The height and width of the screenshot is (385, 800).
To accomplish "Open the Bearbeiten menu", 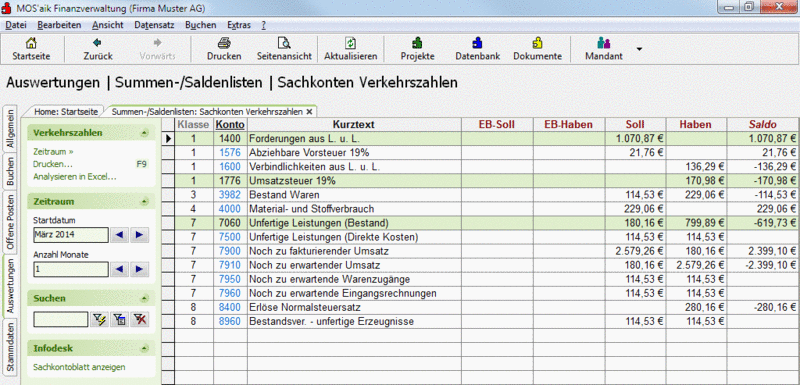I will click(59, 24).
